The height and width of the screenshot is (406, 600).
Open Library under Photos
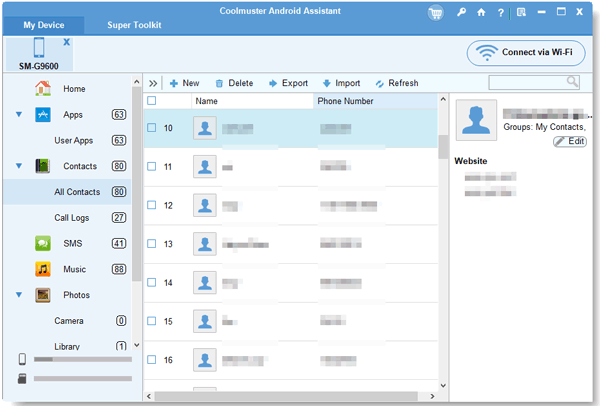coord(67,346)
